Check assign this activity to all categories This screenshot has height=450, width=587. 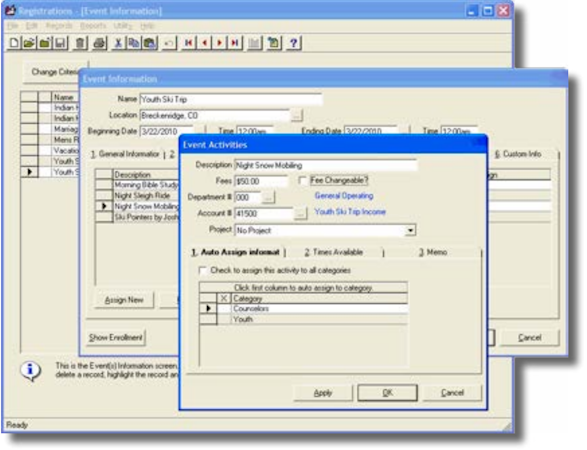[203, 270]
